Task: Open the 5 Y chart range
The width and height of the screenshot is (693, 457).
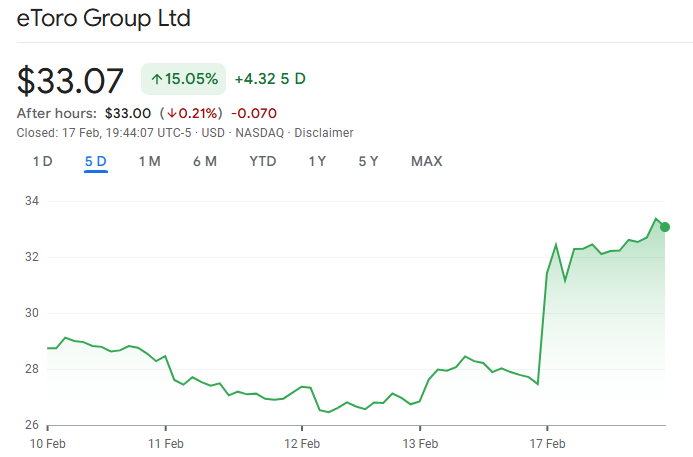Action: (368, 161)
